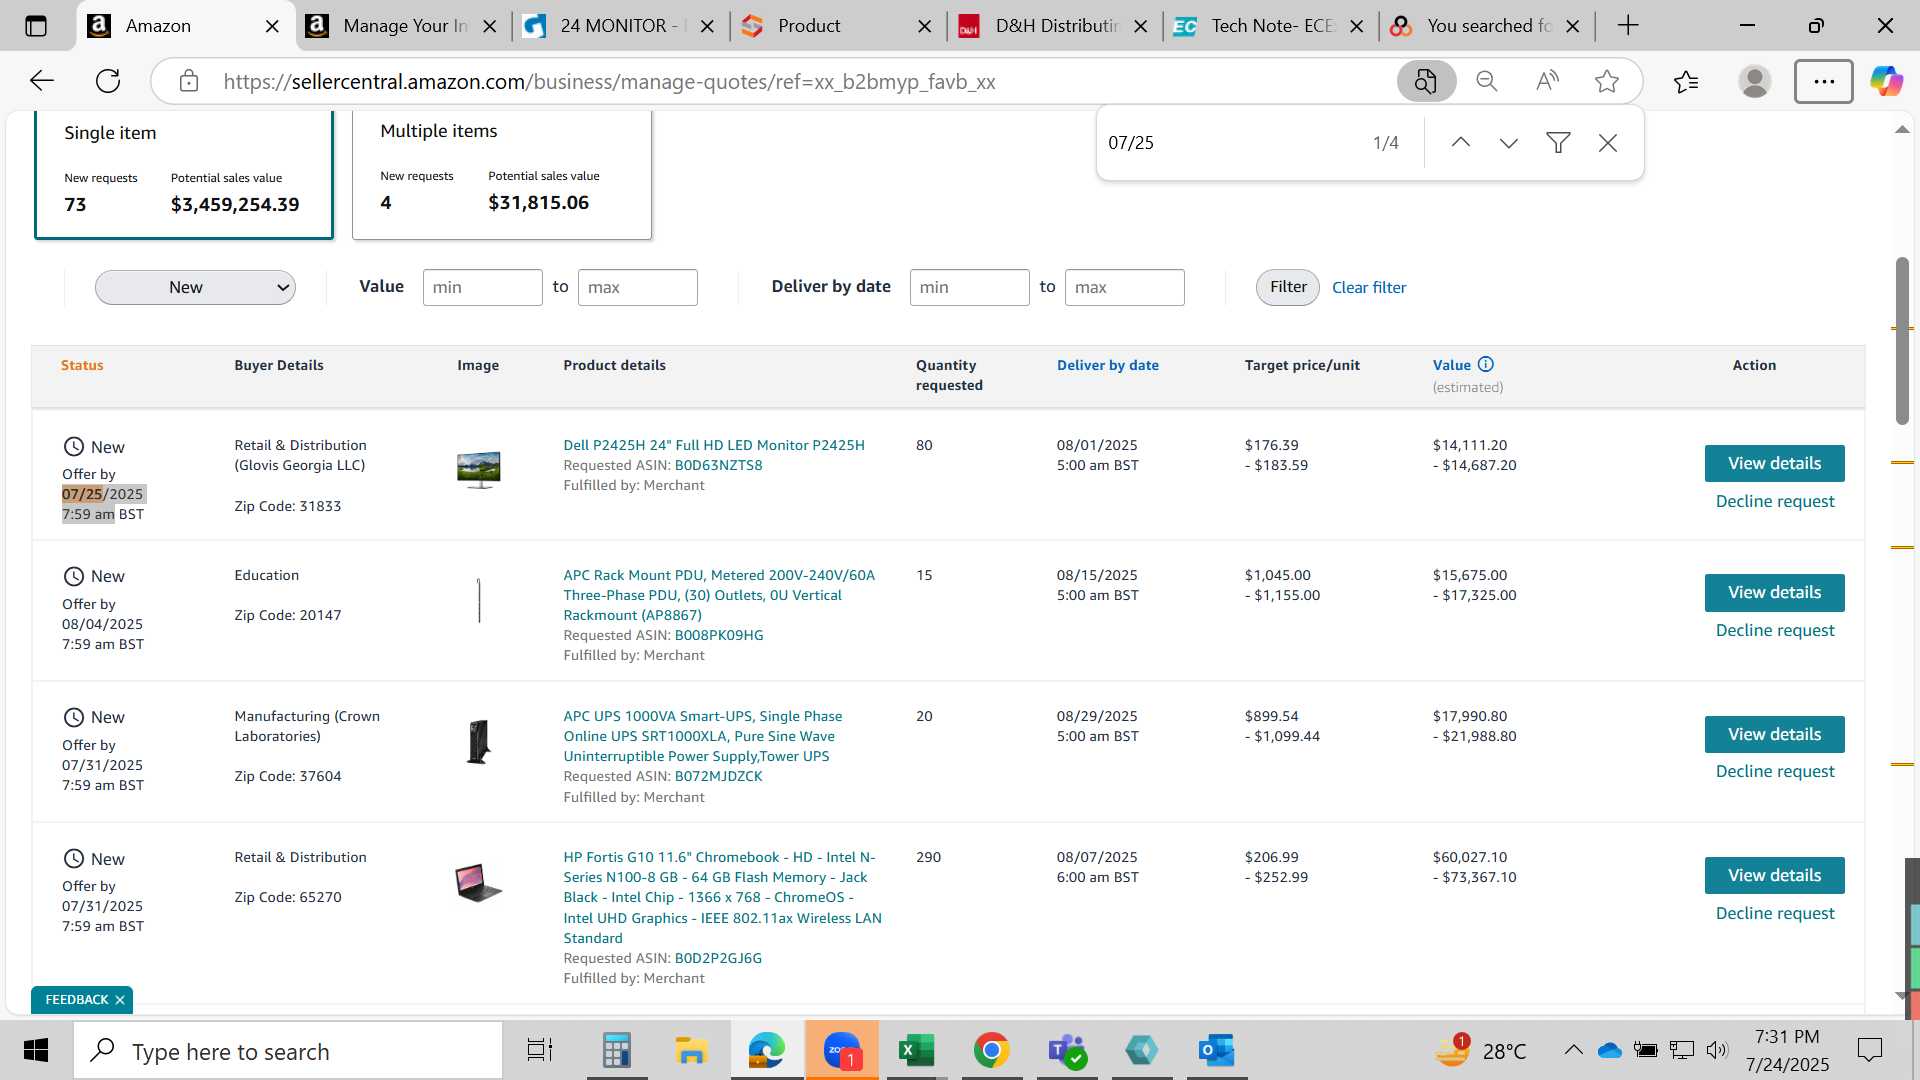View details for Dell P2425H monitor

click(x=1774, y=464)
